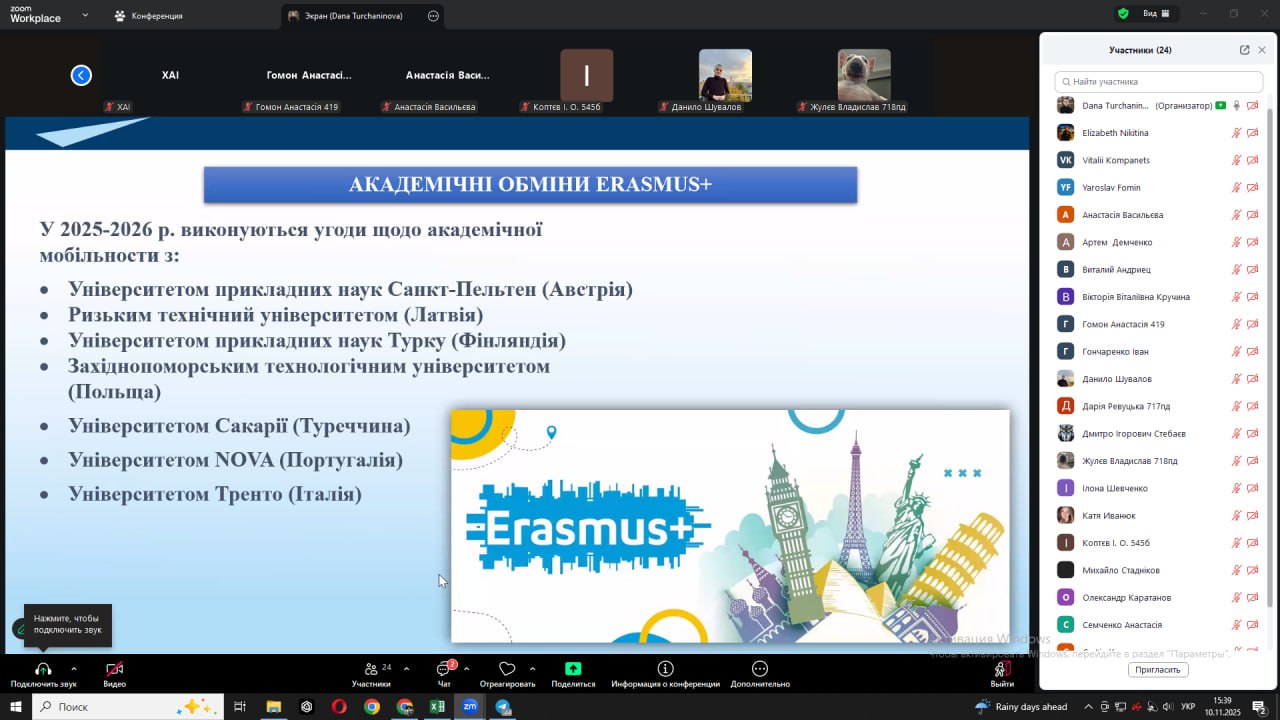
Task: Click the Вид view button
Action: (x=1156, y=14)
